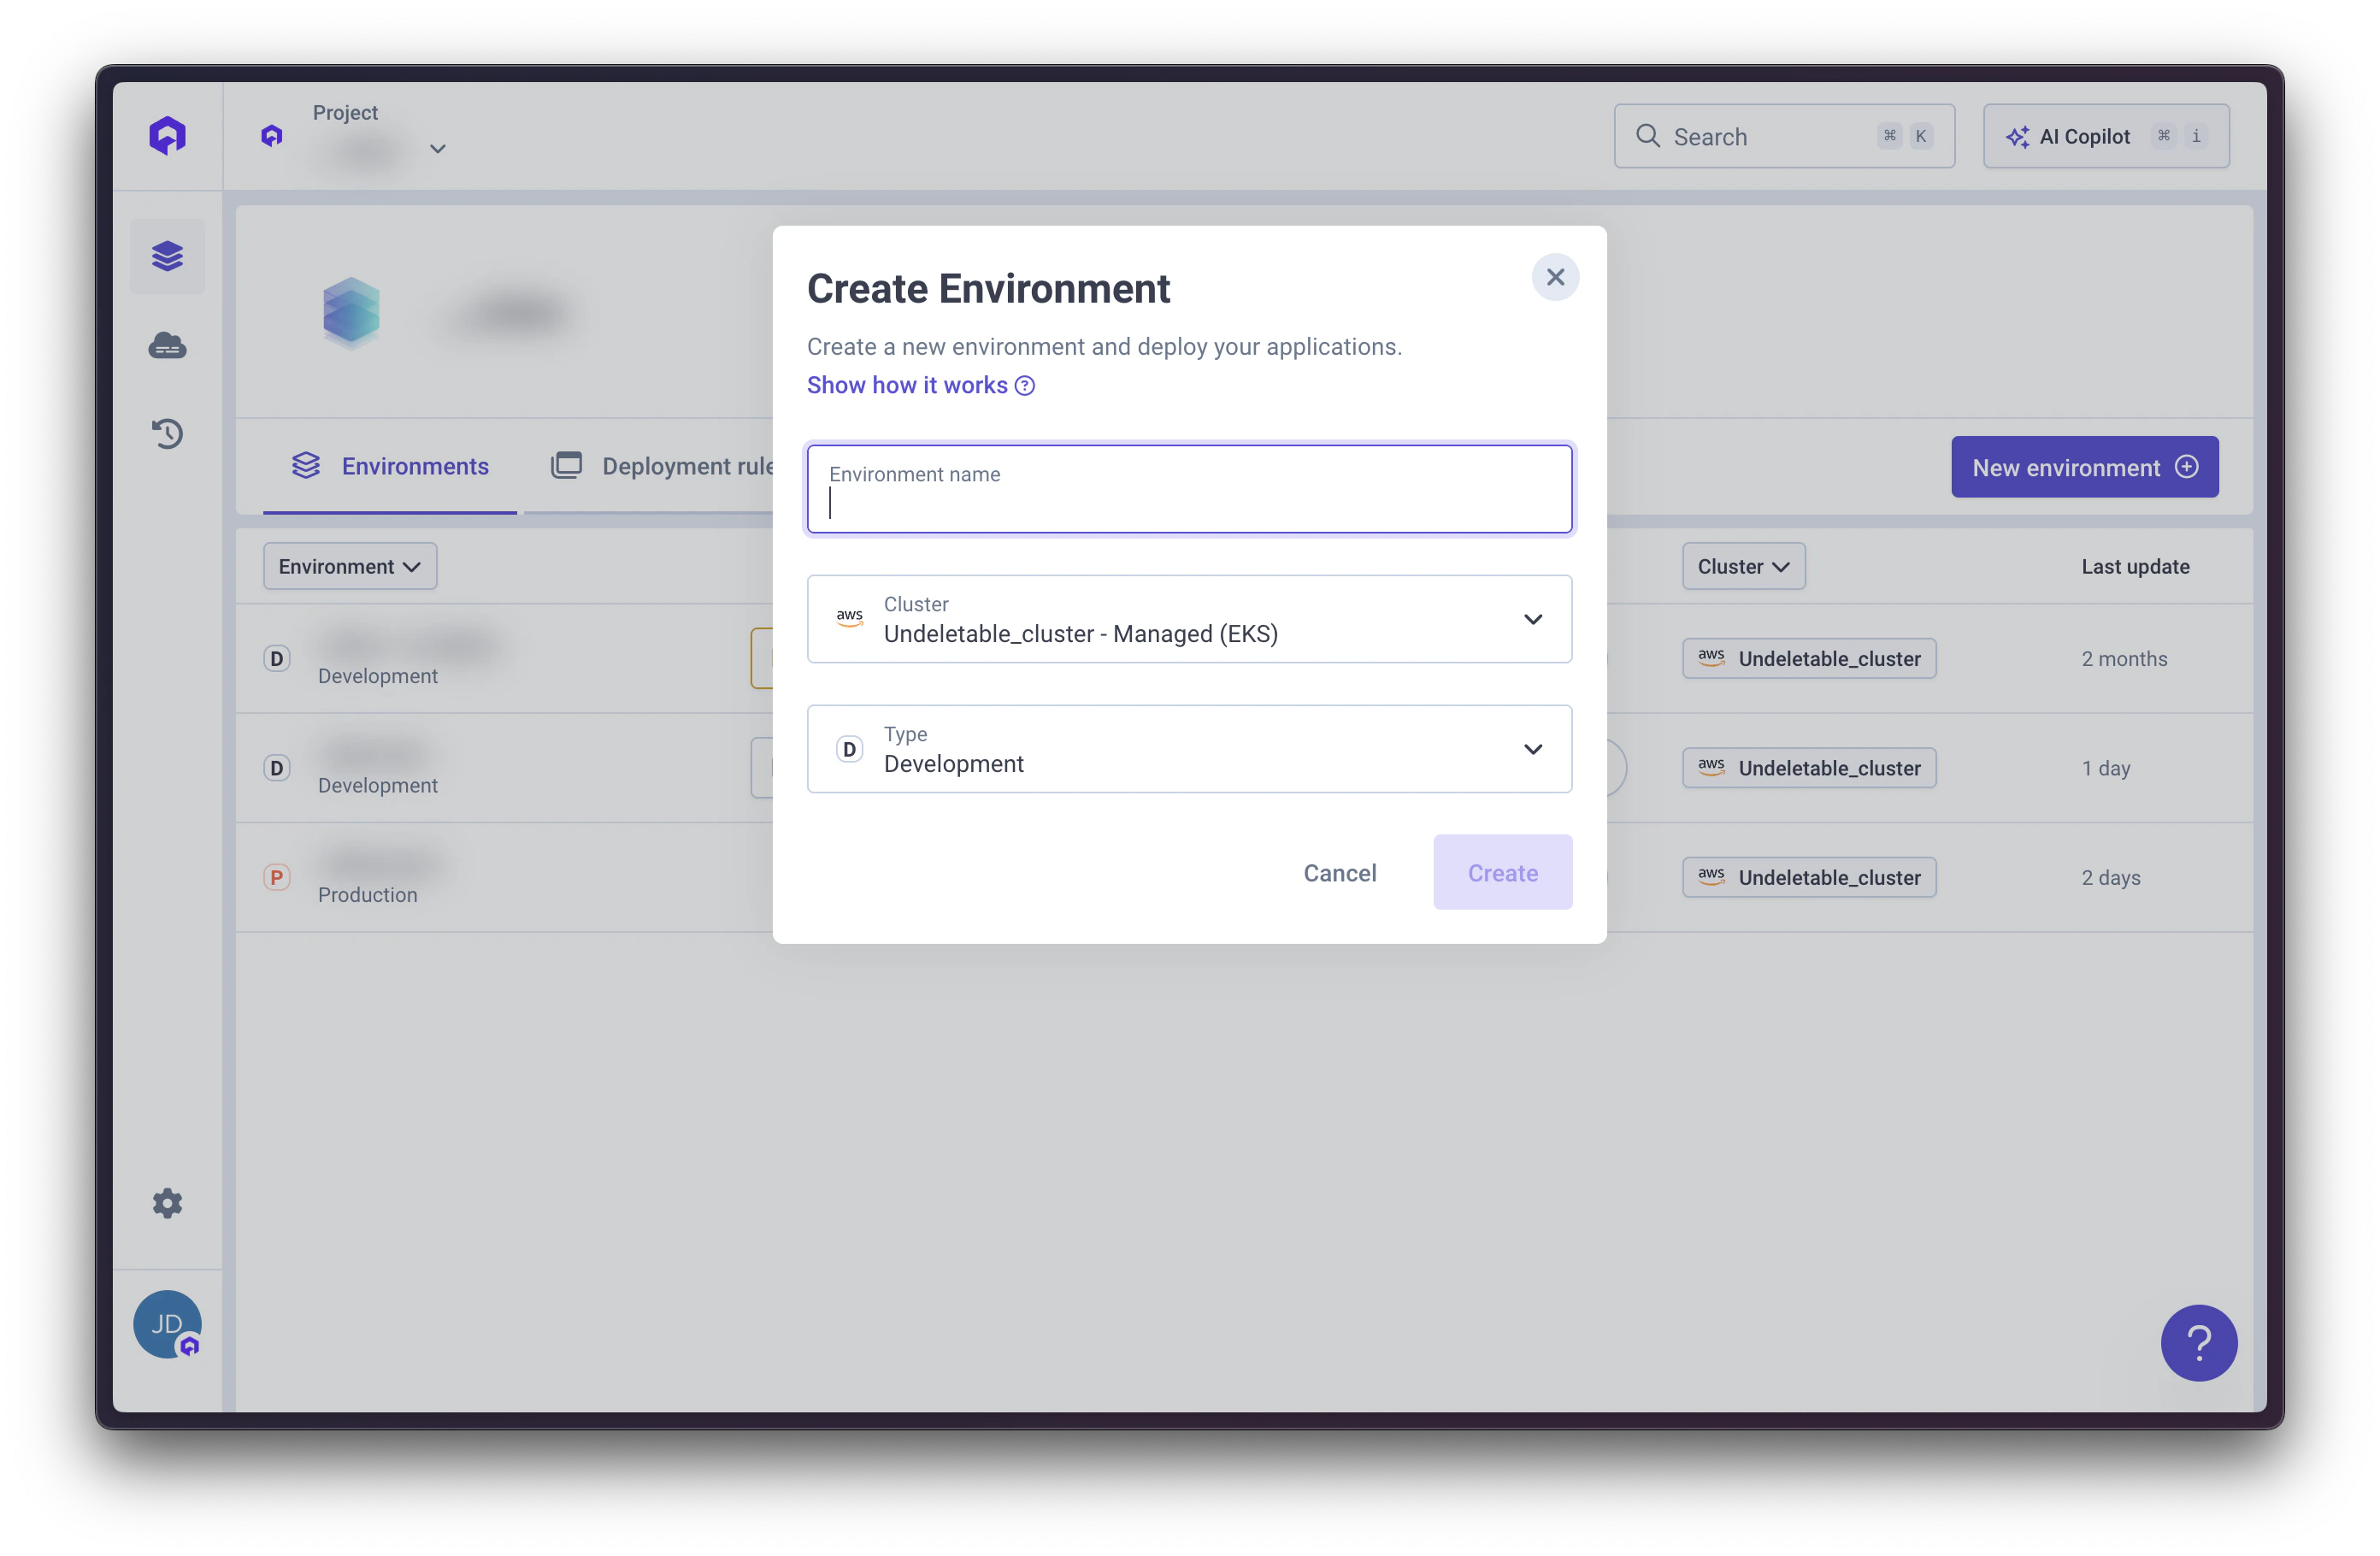The height and width of the screenshot is (1556, 2380).
Task: Click the Create button in the modal
Action: pos(1502,872)
